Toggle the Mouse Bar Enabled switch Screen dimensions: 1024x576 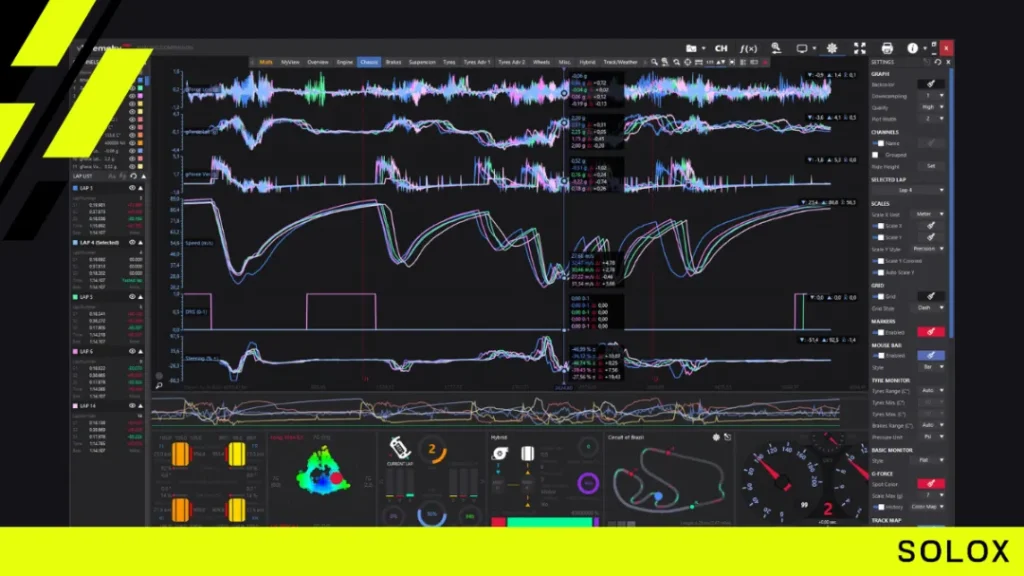pos(879,356)
